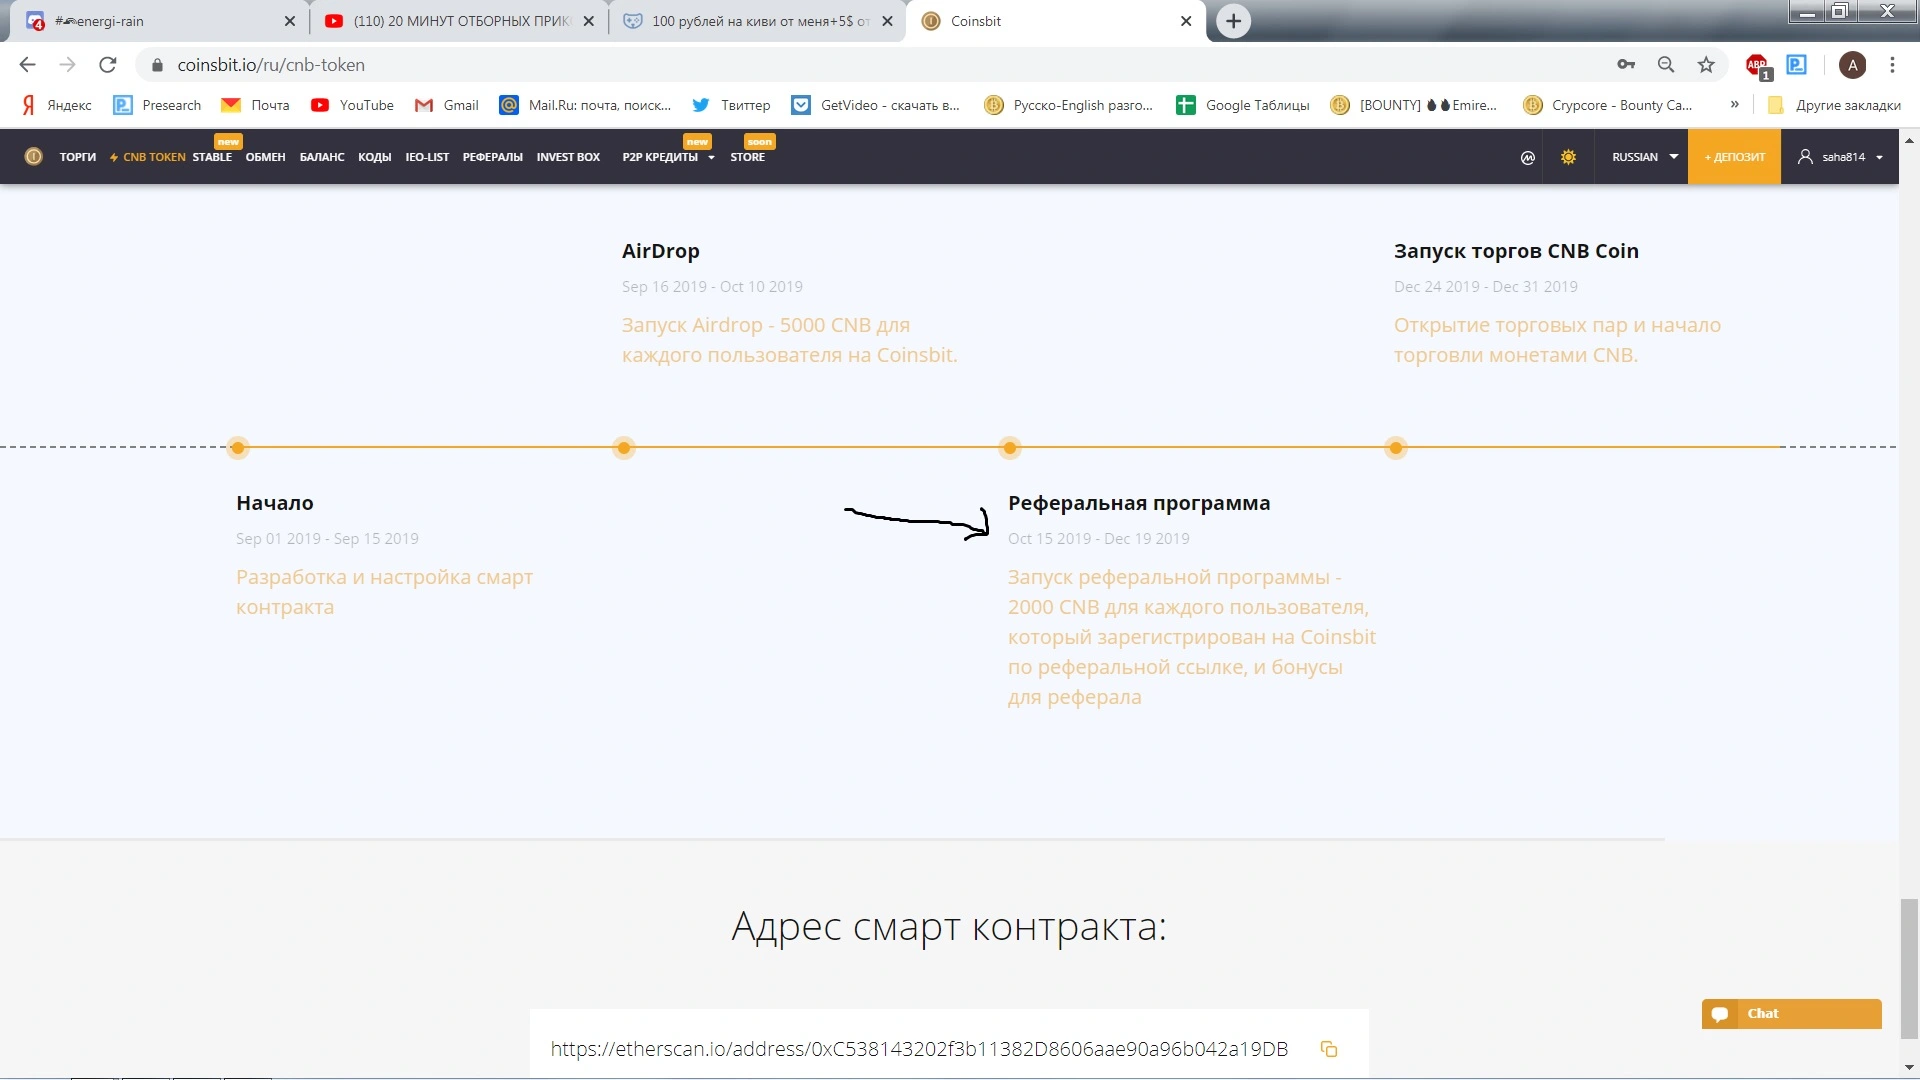Copy the smart contract address
Screen dimensions: 1920x1080
click(x=1329, y=1049)
